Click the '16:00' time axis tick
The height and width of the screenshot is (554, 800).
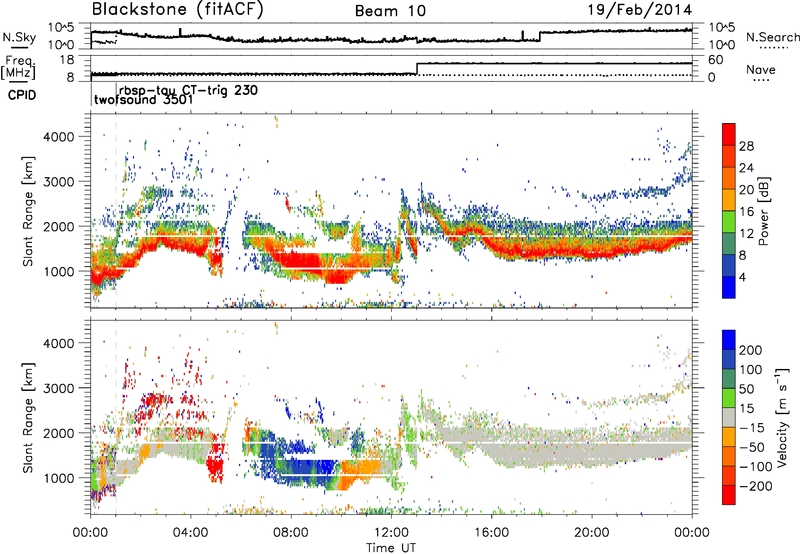point(491,533)
